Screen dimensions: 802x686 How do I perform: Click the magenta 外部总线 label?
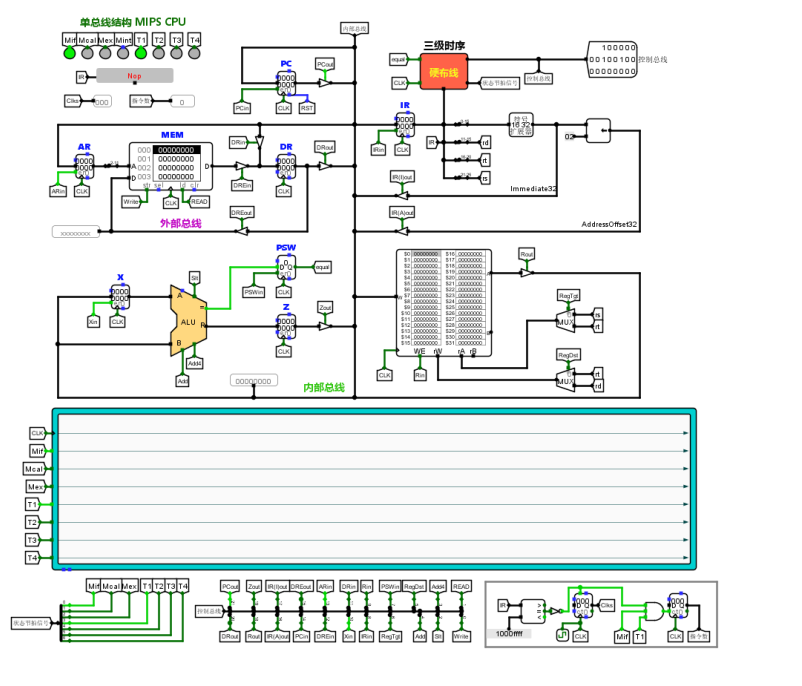(181, 224)
